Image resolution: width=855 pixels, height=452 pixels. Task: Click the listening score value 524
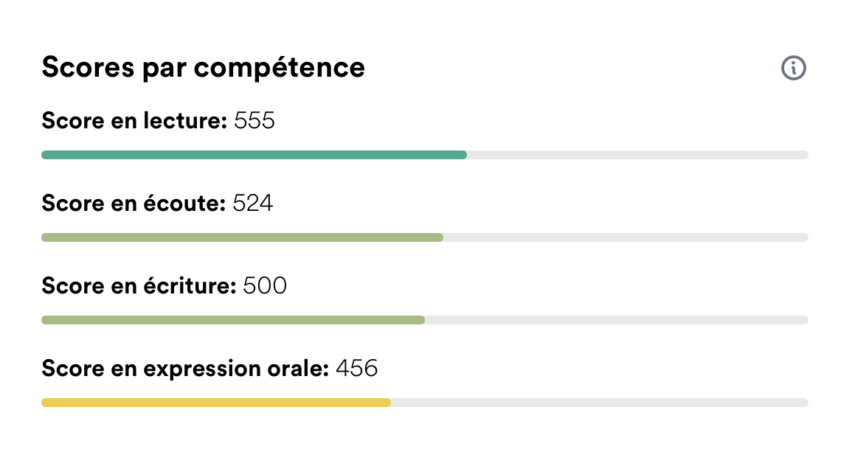click(x=253, y=204)
